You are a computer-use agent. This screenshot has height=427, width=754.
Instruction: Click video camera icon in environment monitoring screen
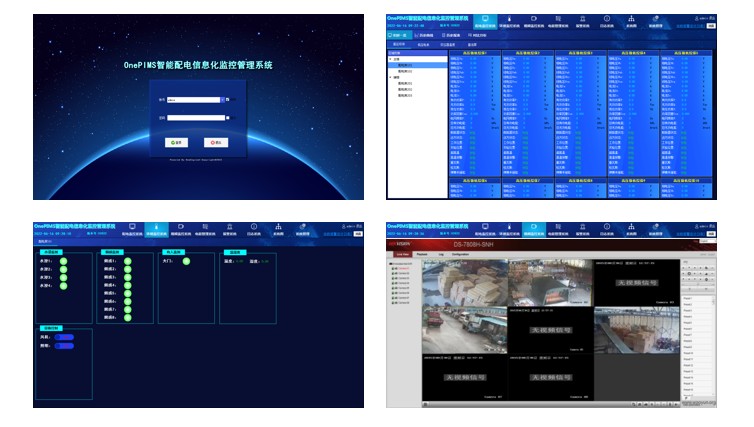tap(181, 226)
